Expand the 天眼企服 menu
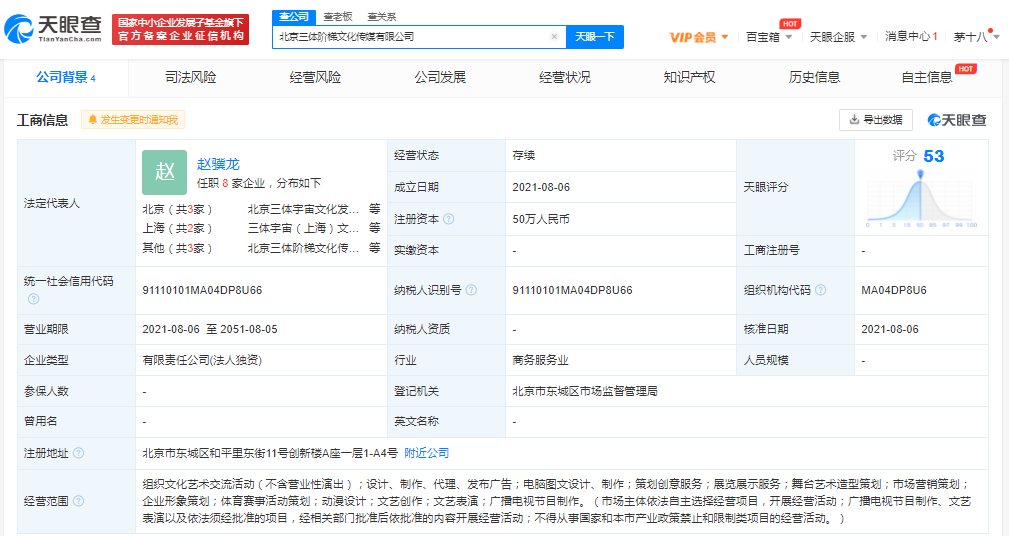Screen dimensions: 1009x536 point(838,37)
